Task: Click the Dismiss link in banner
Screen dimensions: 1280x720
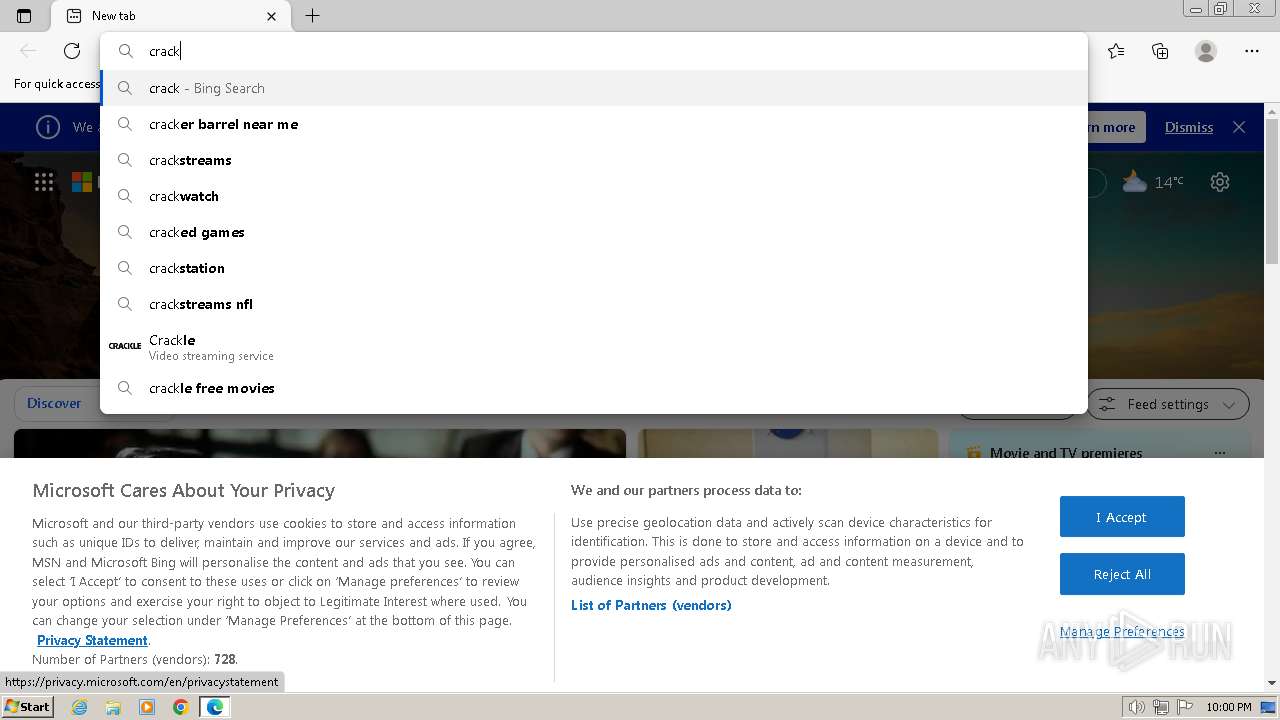Action: [1189, 127]
